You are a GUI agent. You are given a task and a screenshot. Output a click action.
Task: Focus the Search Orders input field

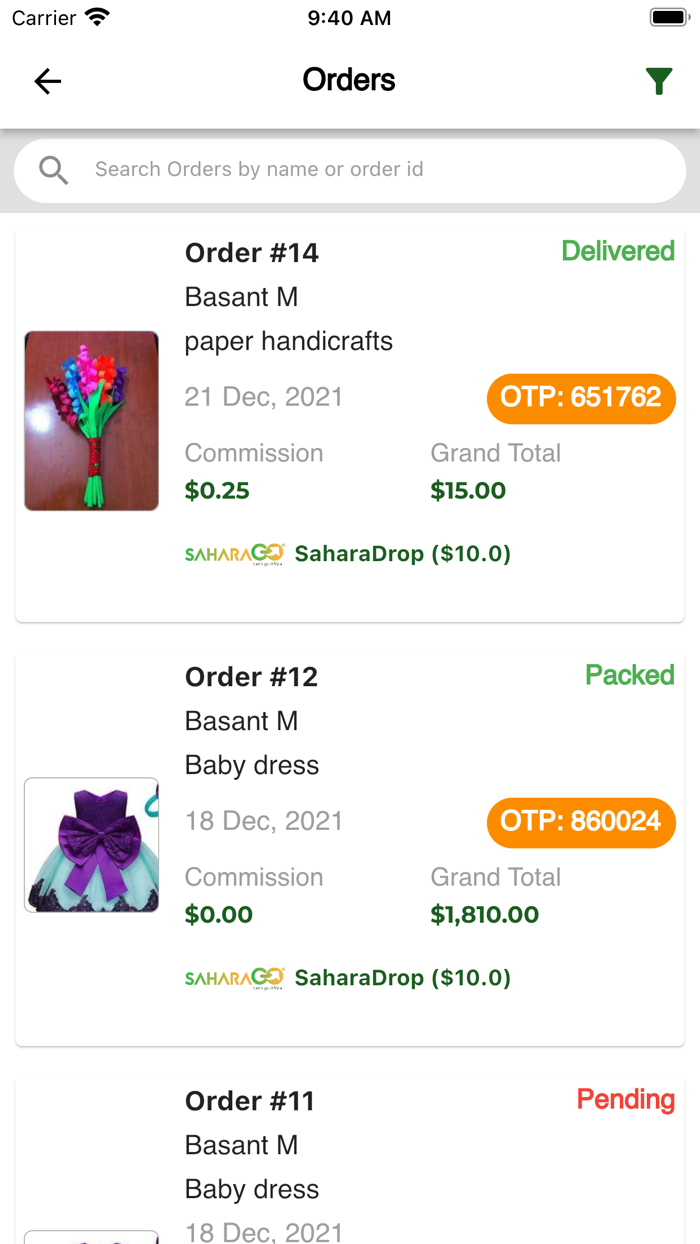point(370,170)
